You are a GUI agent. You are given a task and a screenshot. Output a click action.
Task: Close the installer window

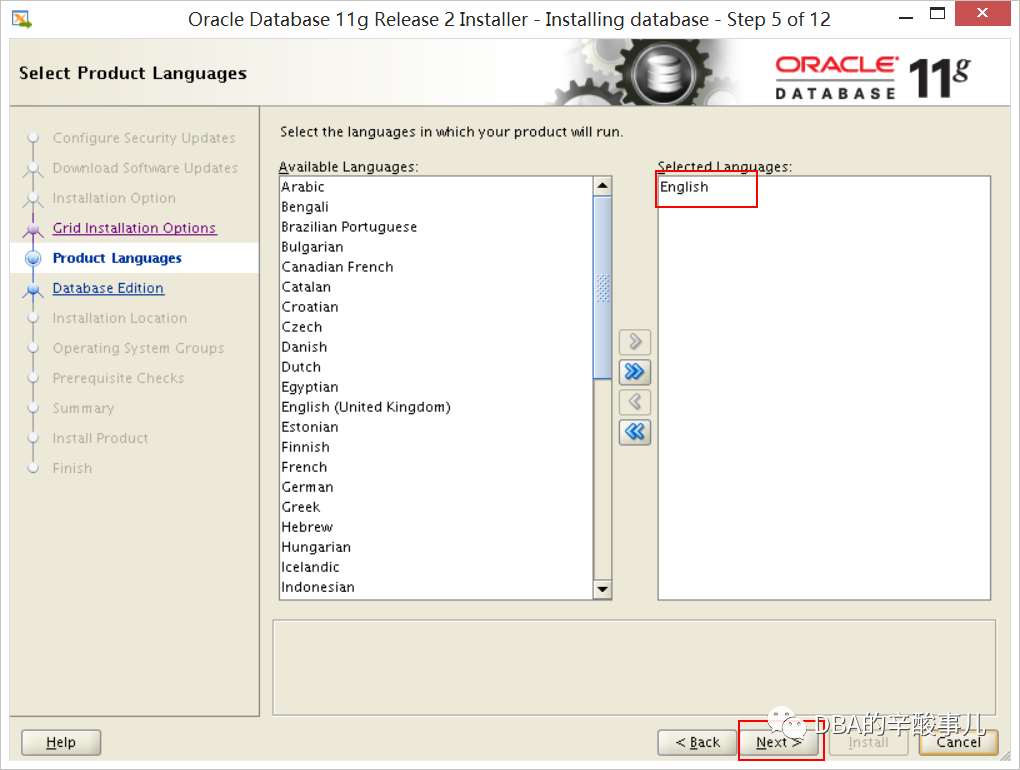pyautogui.click(x=982, y=13)
